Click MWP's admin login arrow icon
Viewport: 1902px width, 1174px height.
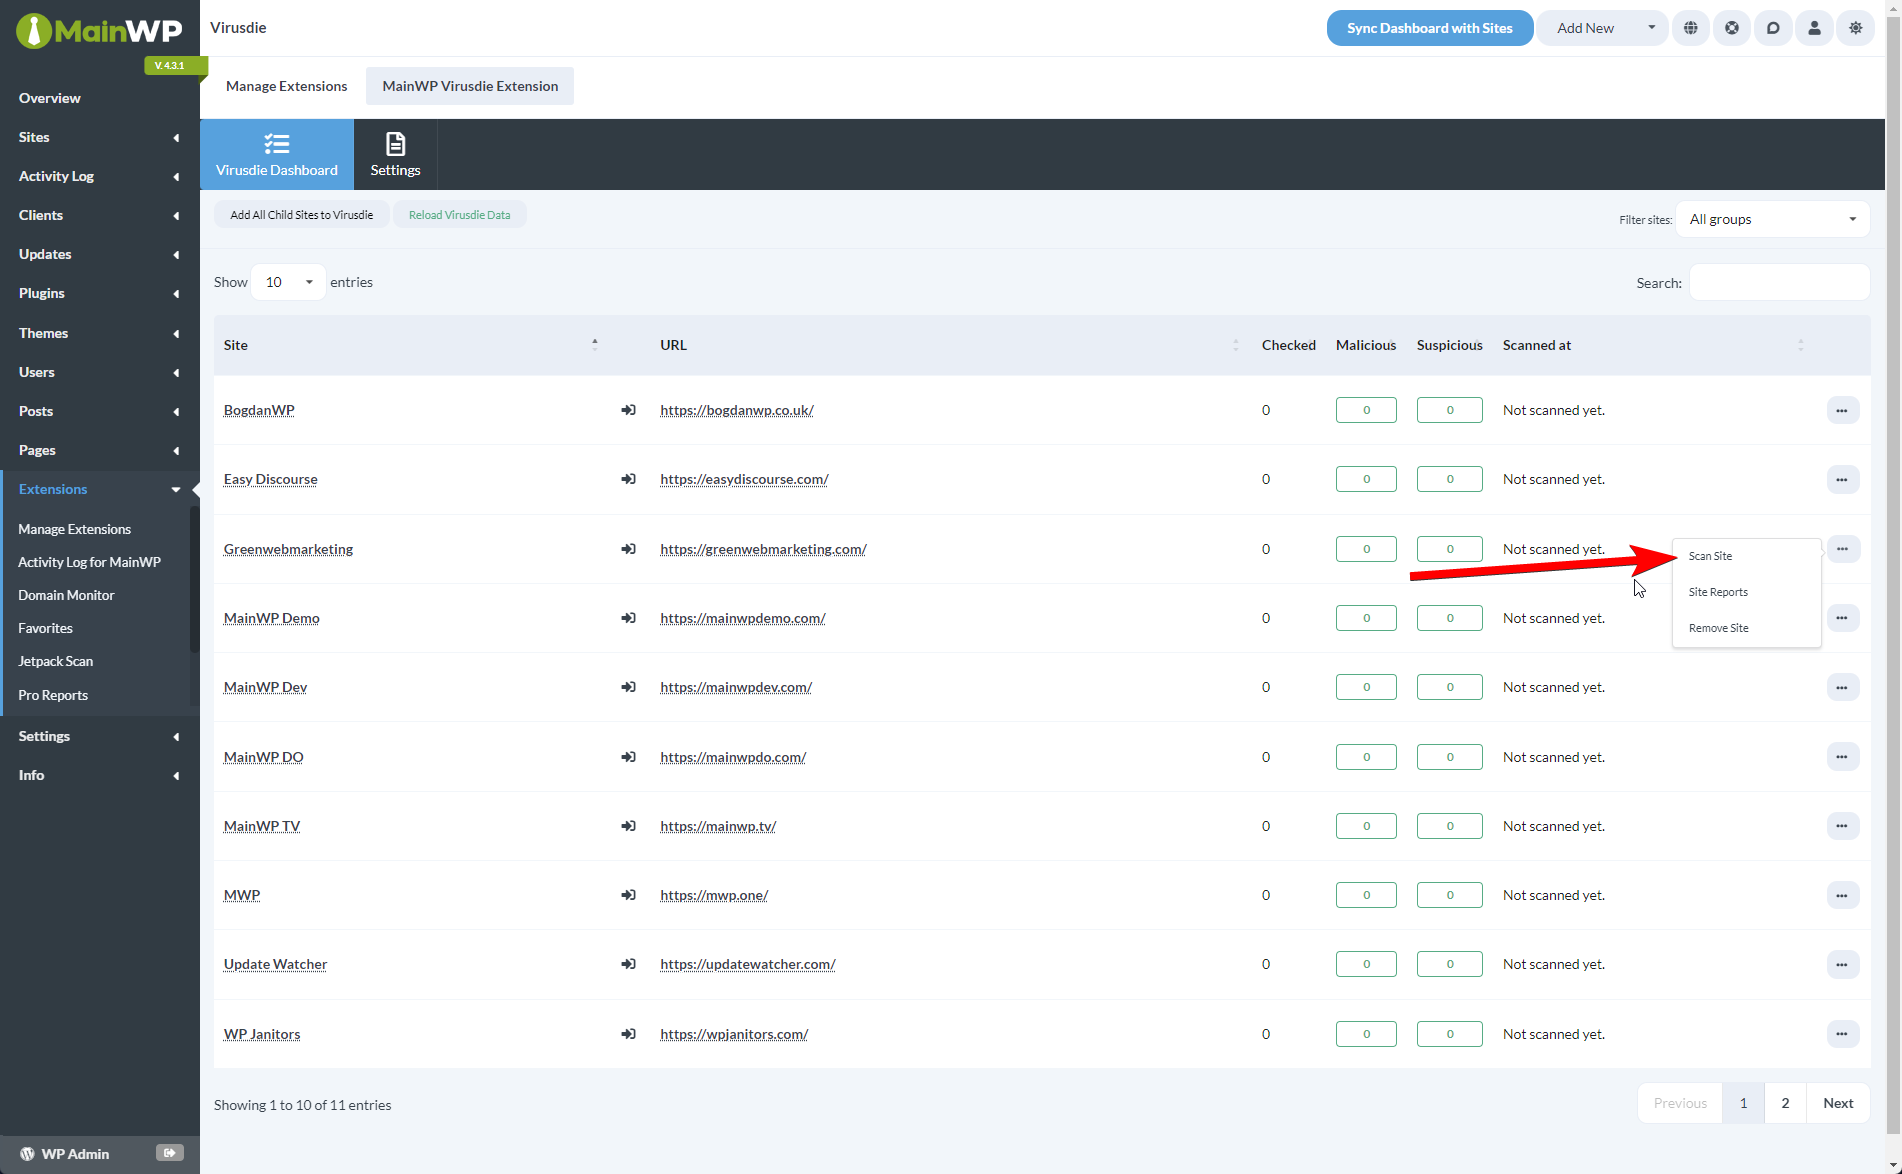pyautogui.click(x=628, y=895)
